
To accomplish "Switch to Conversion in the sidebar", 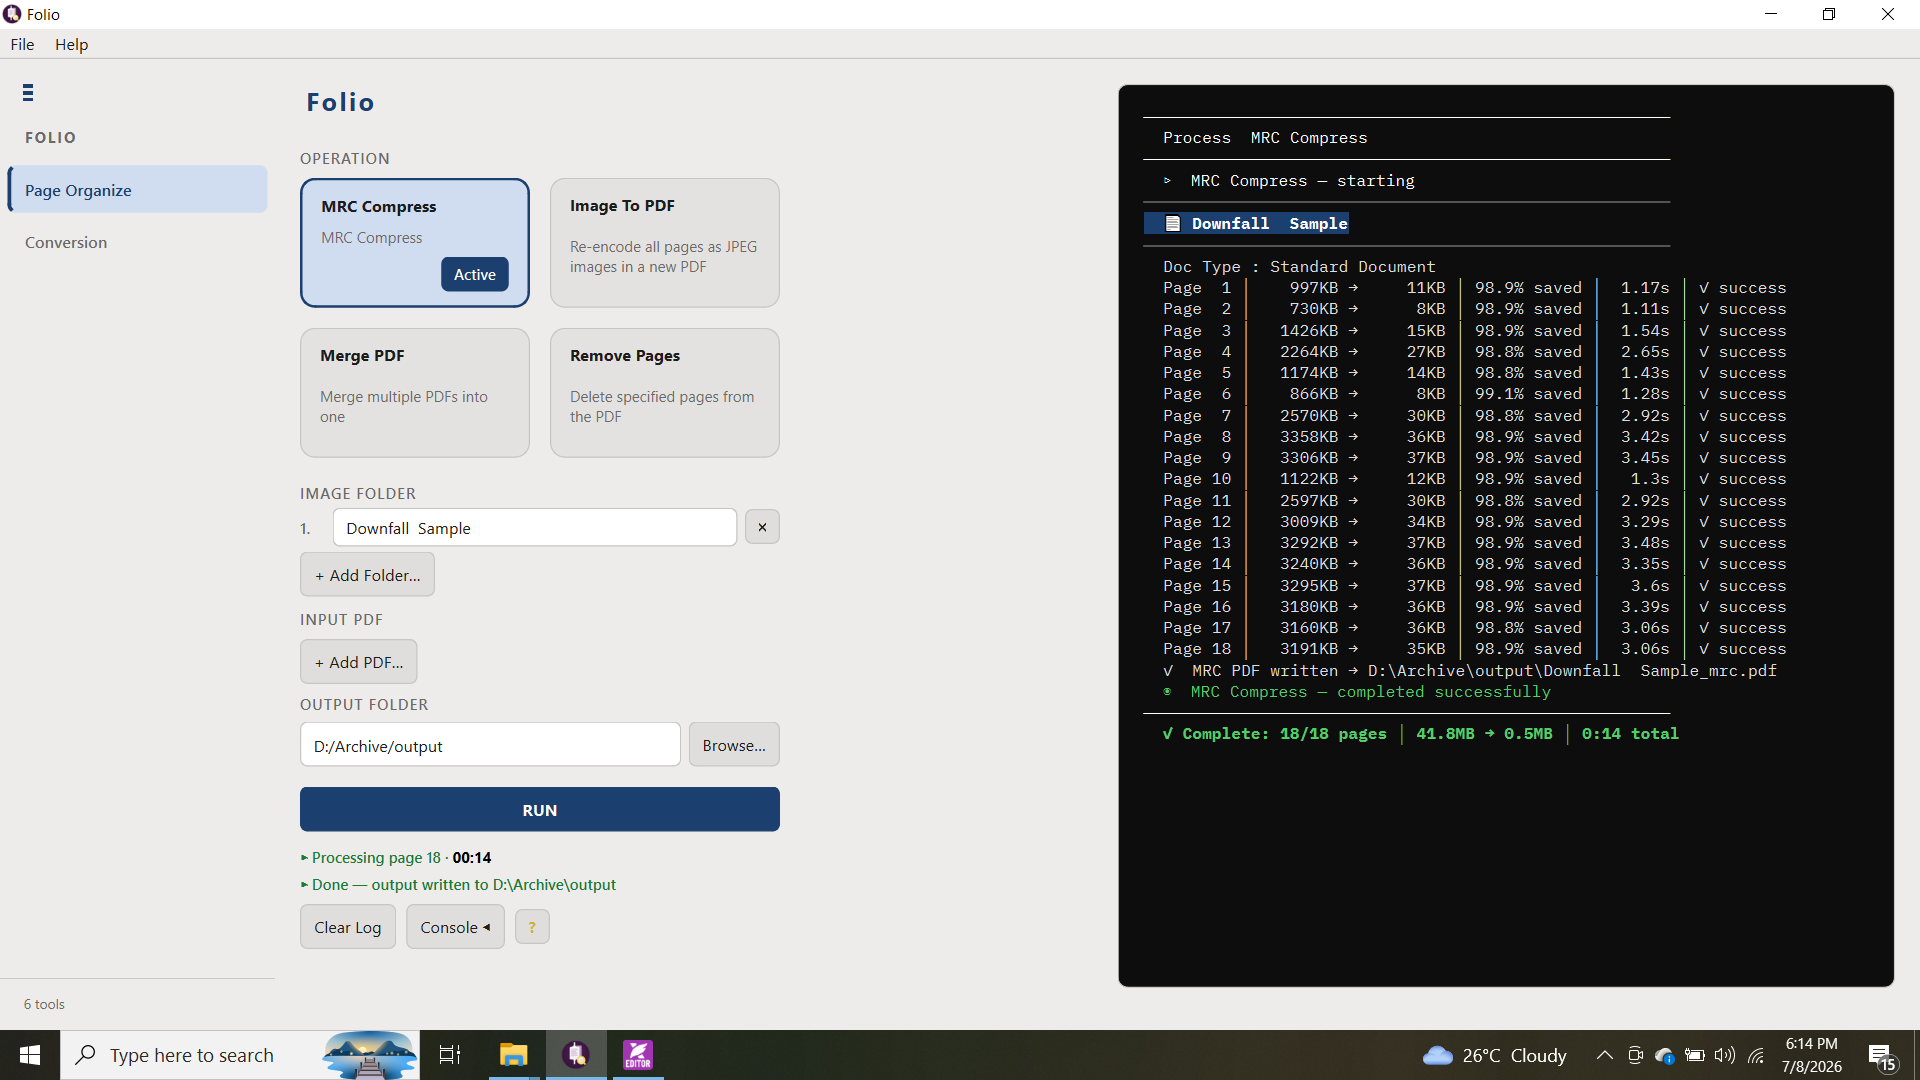I will (x=66, y=242).
